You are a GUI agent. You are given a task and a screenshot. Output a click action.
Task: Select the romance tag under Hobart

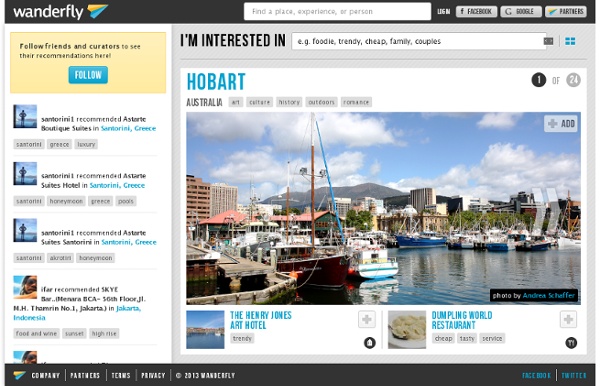tap(356, 102)
